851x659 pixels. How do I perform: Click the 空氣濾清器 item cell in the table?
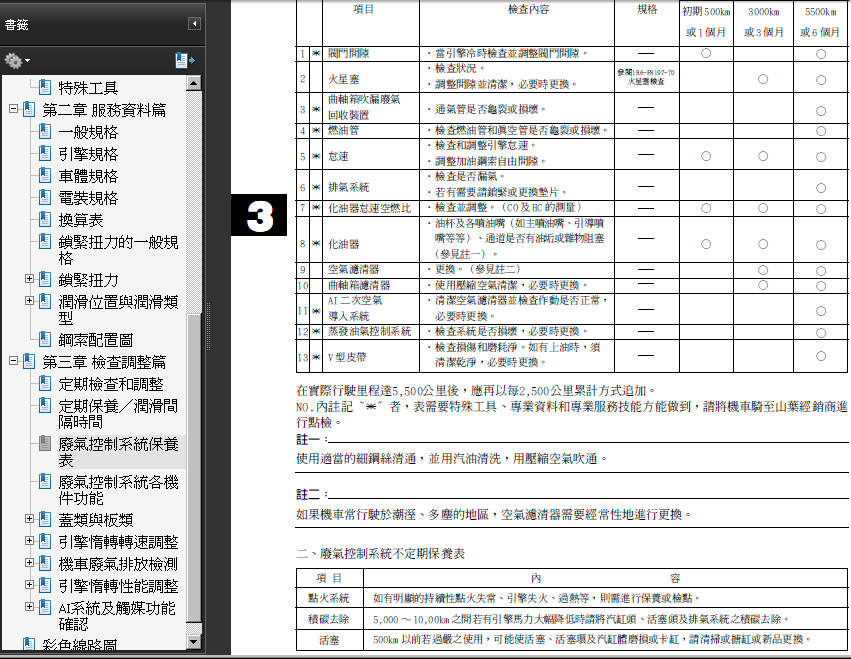[x=371, y=269]
